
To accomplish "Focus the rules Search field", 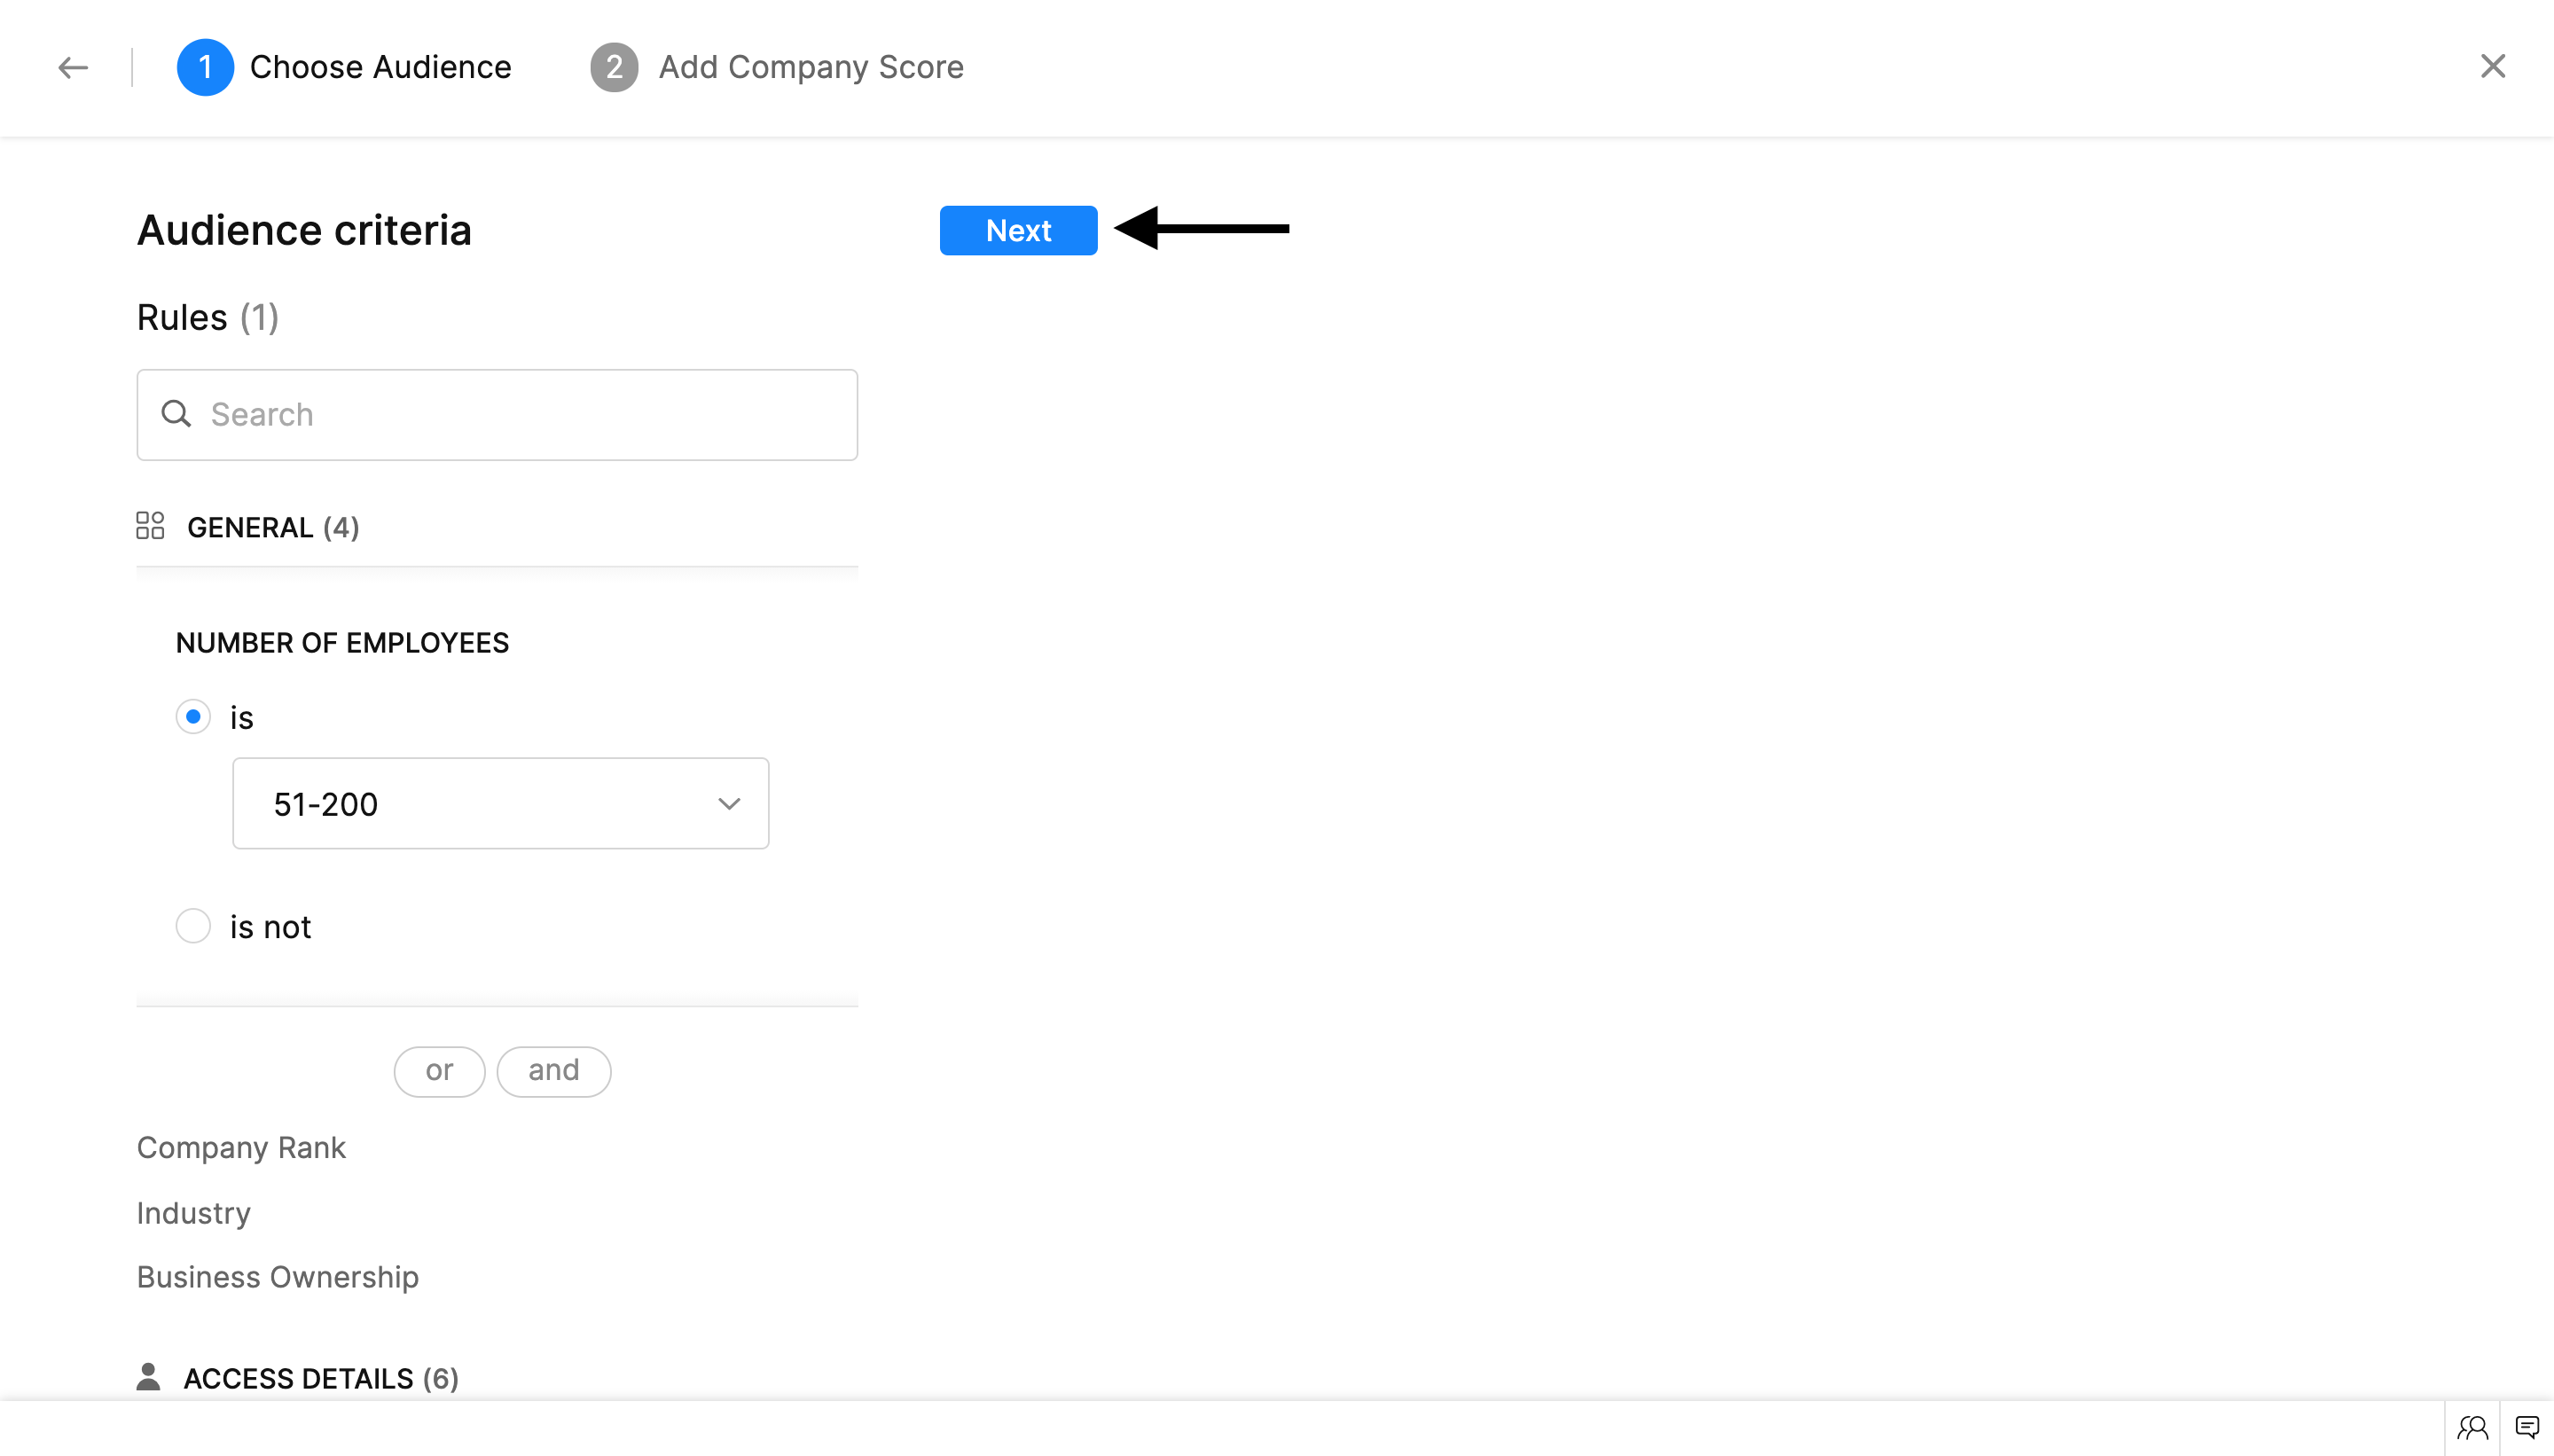I will point(520,414).
